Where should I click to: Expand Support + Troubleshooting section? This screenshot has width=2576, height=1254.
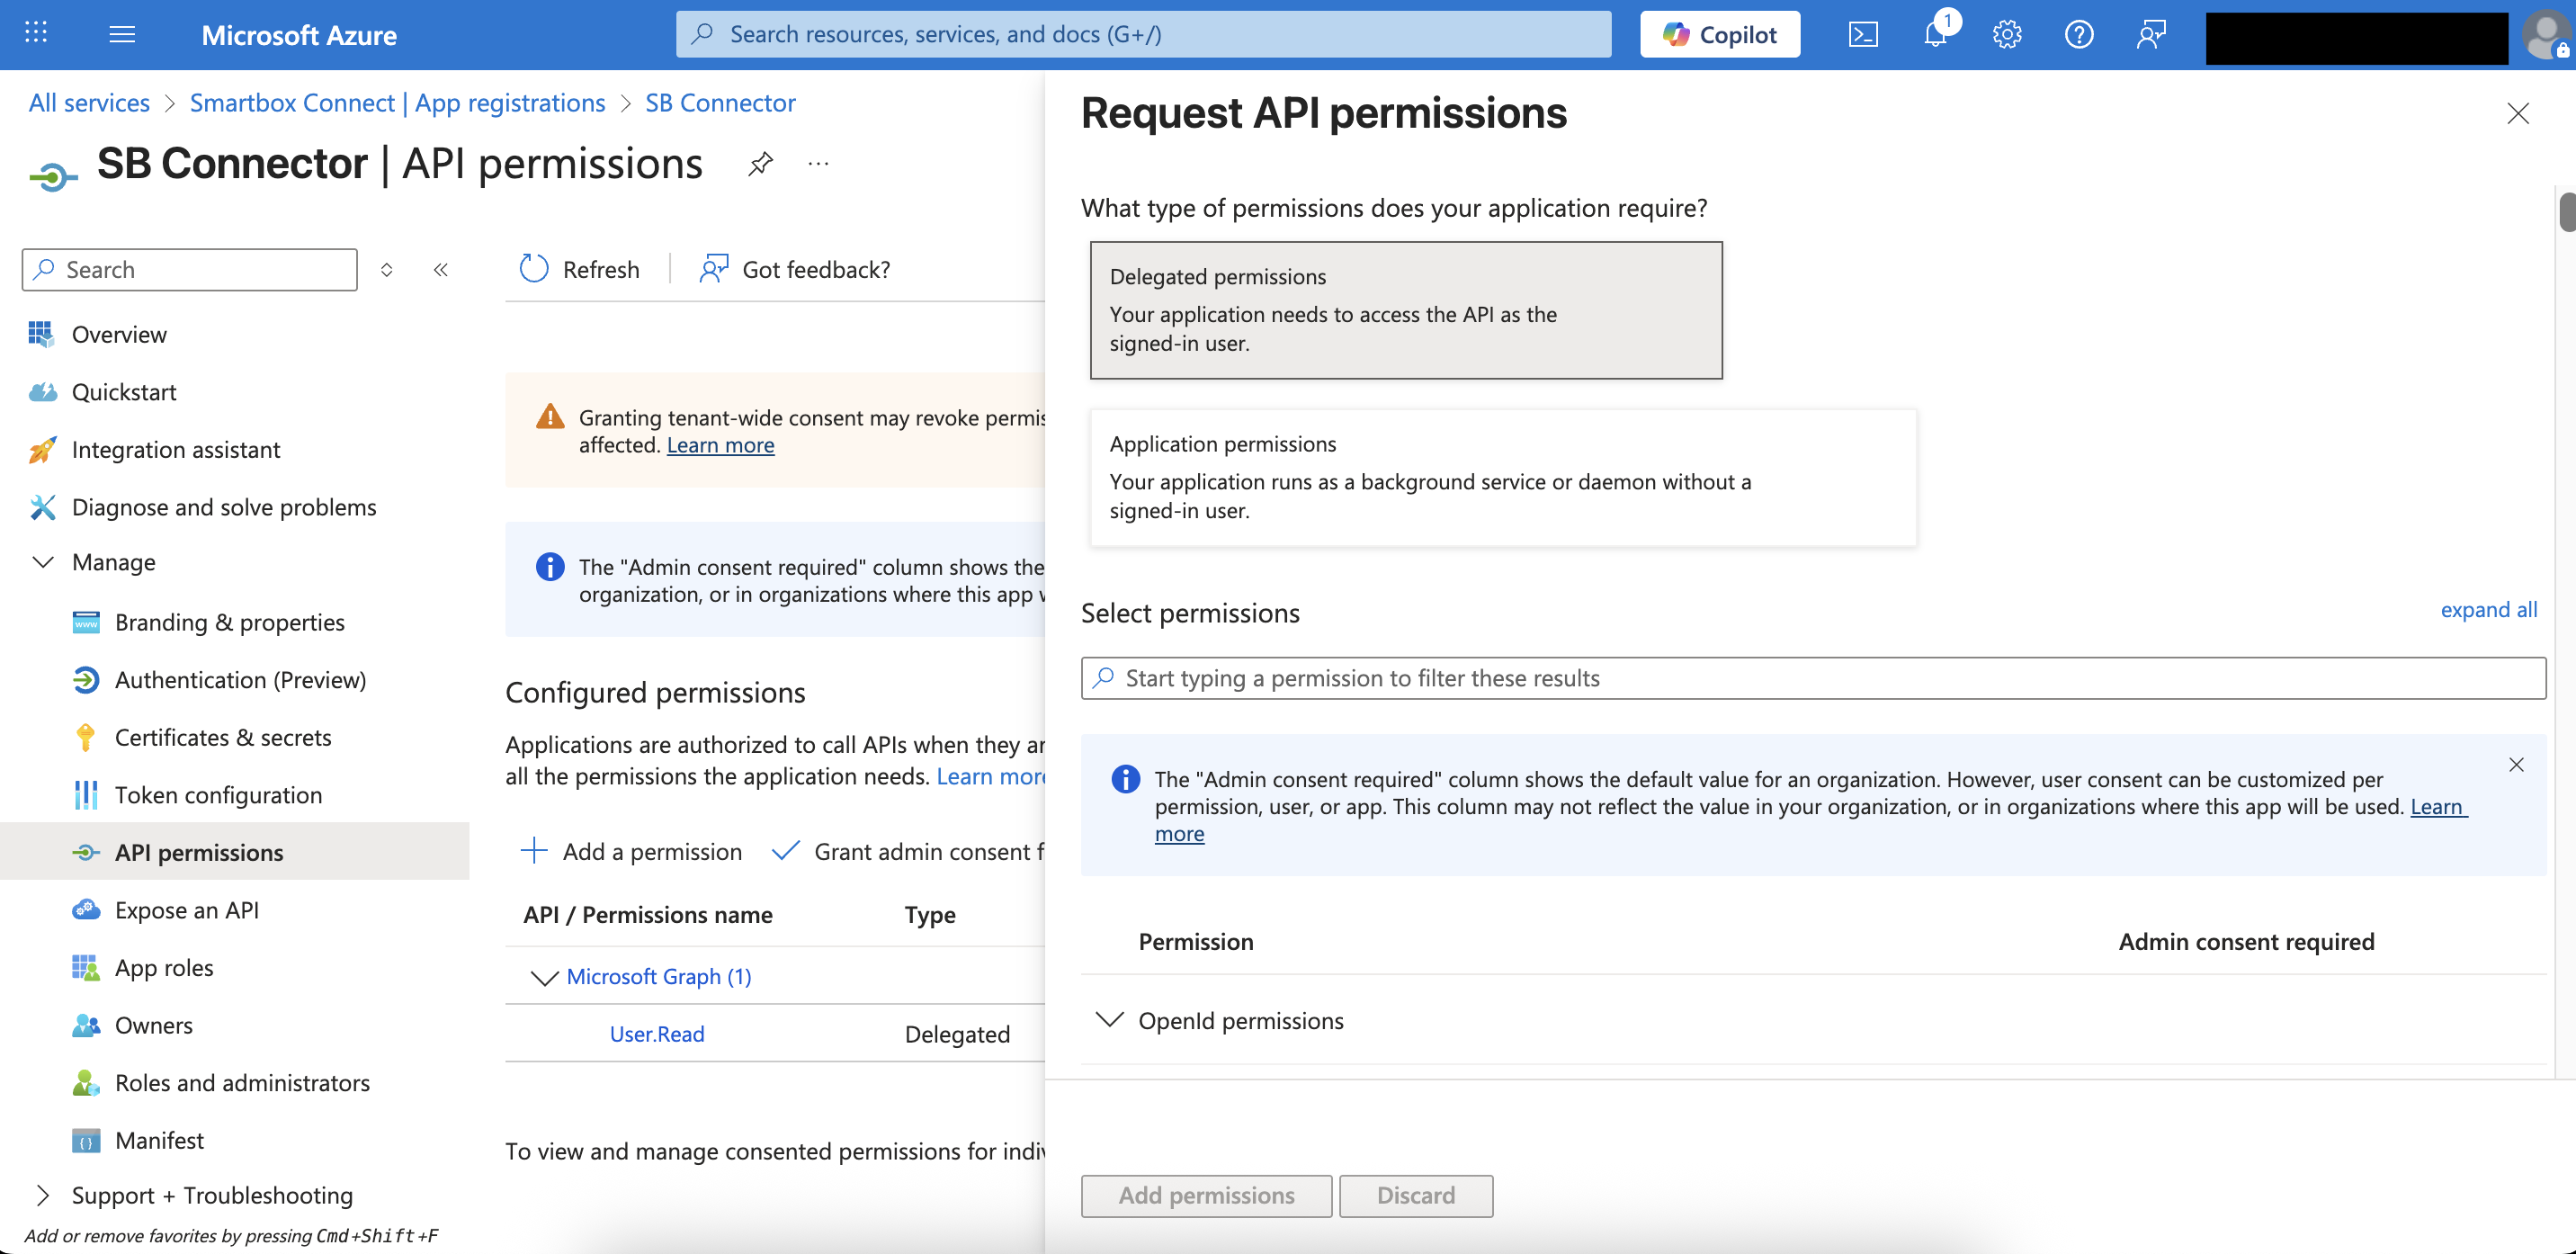pos(44,1195)
